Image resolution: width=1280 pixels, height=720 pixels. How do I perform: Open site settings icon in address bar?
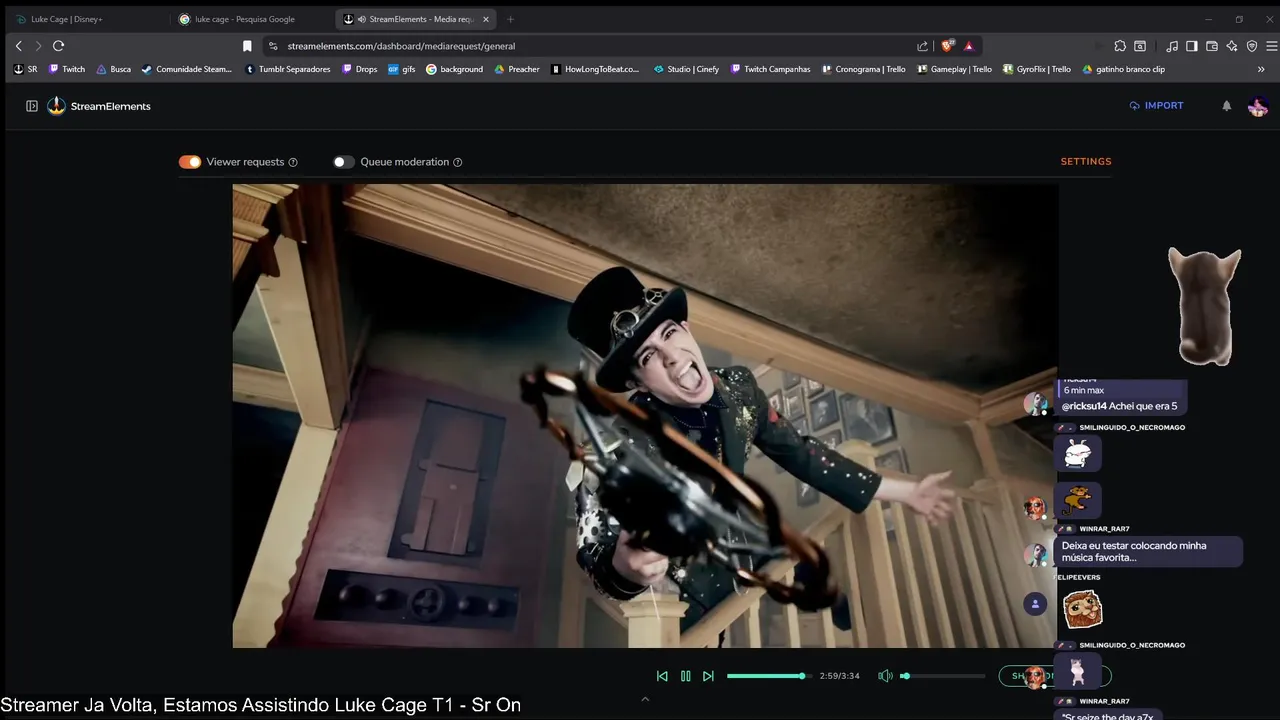click(272, 46)
